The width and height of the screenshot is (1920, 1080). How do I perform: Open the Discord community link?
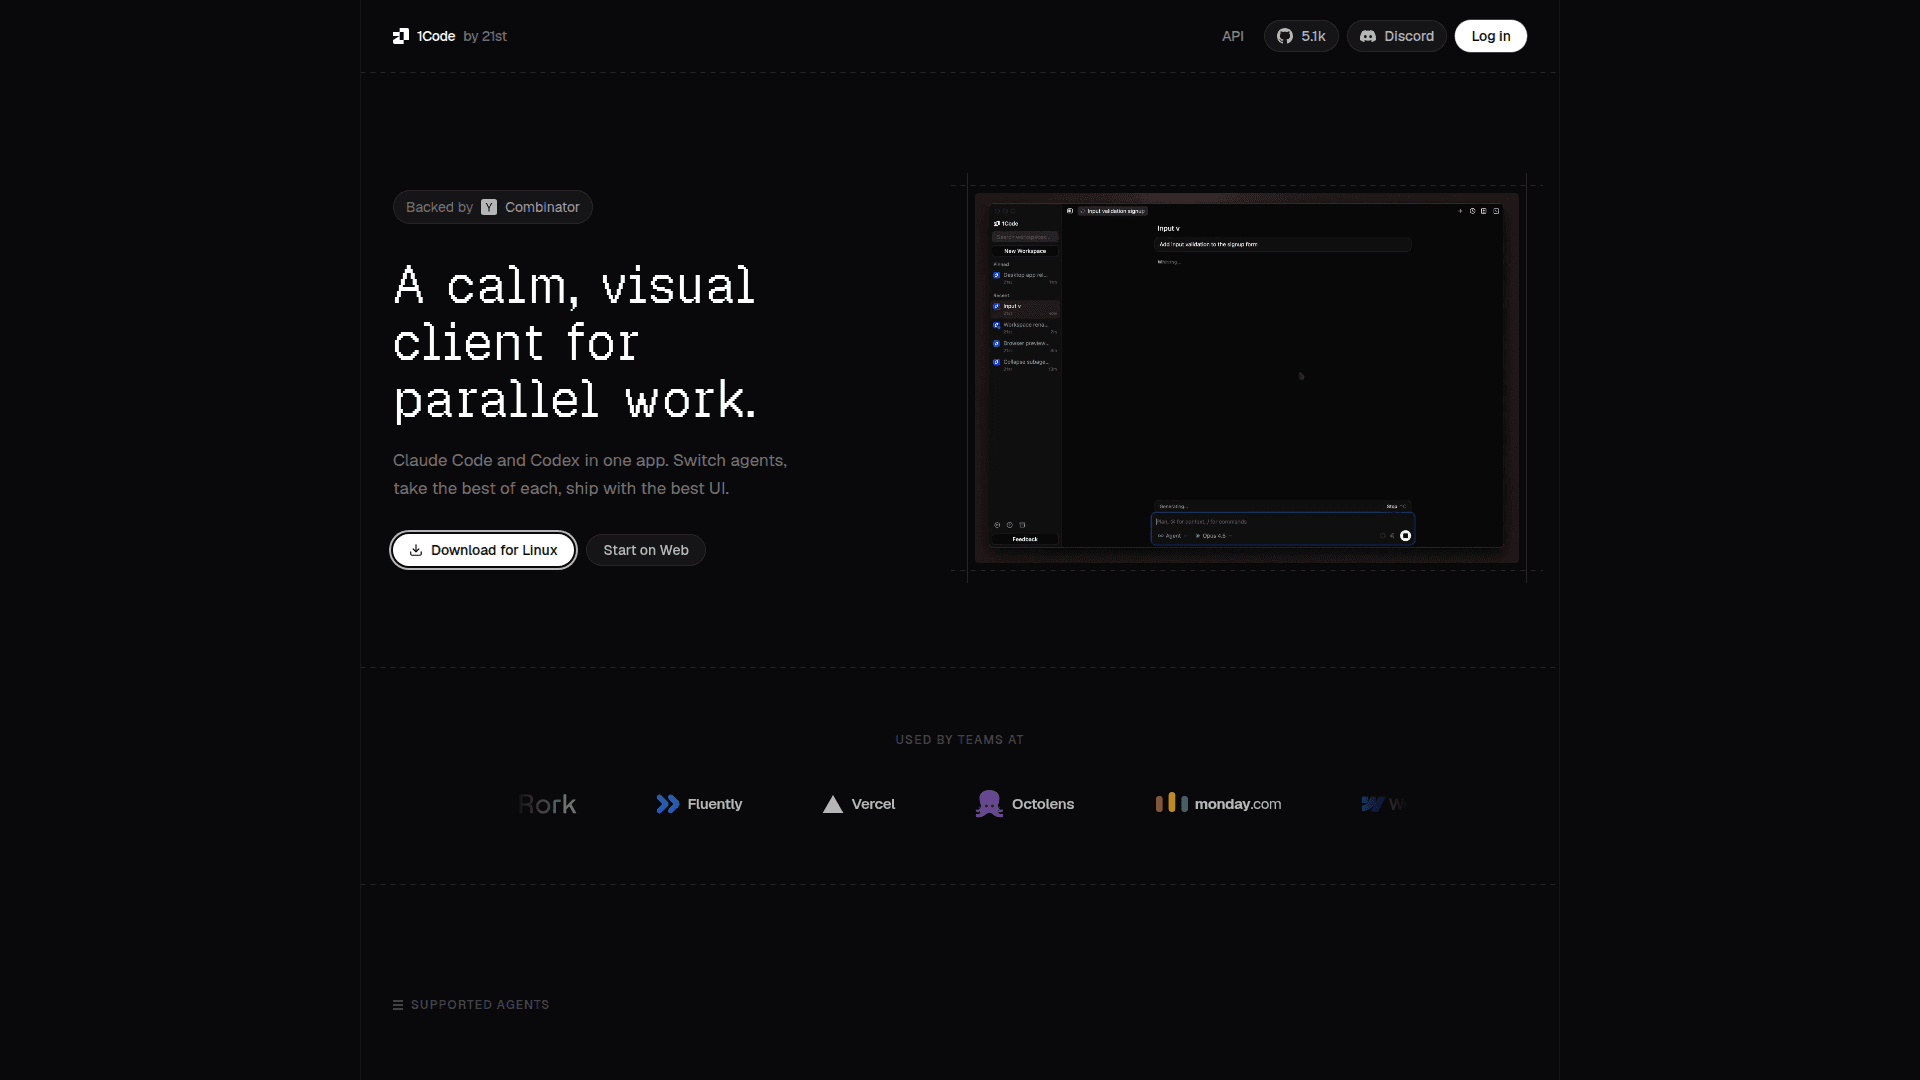click(1396, 36)
